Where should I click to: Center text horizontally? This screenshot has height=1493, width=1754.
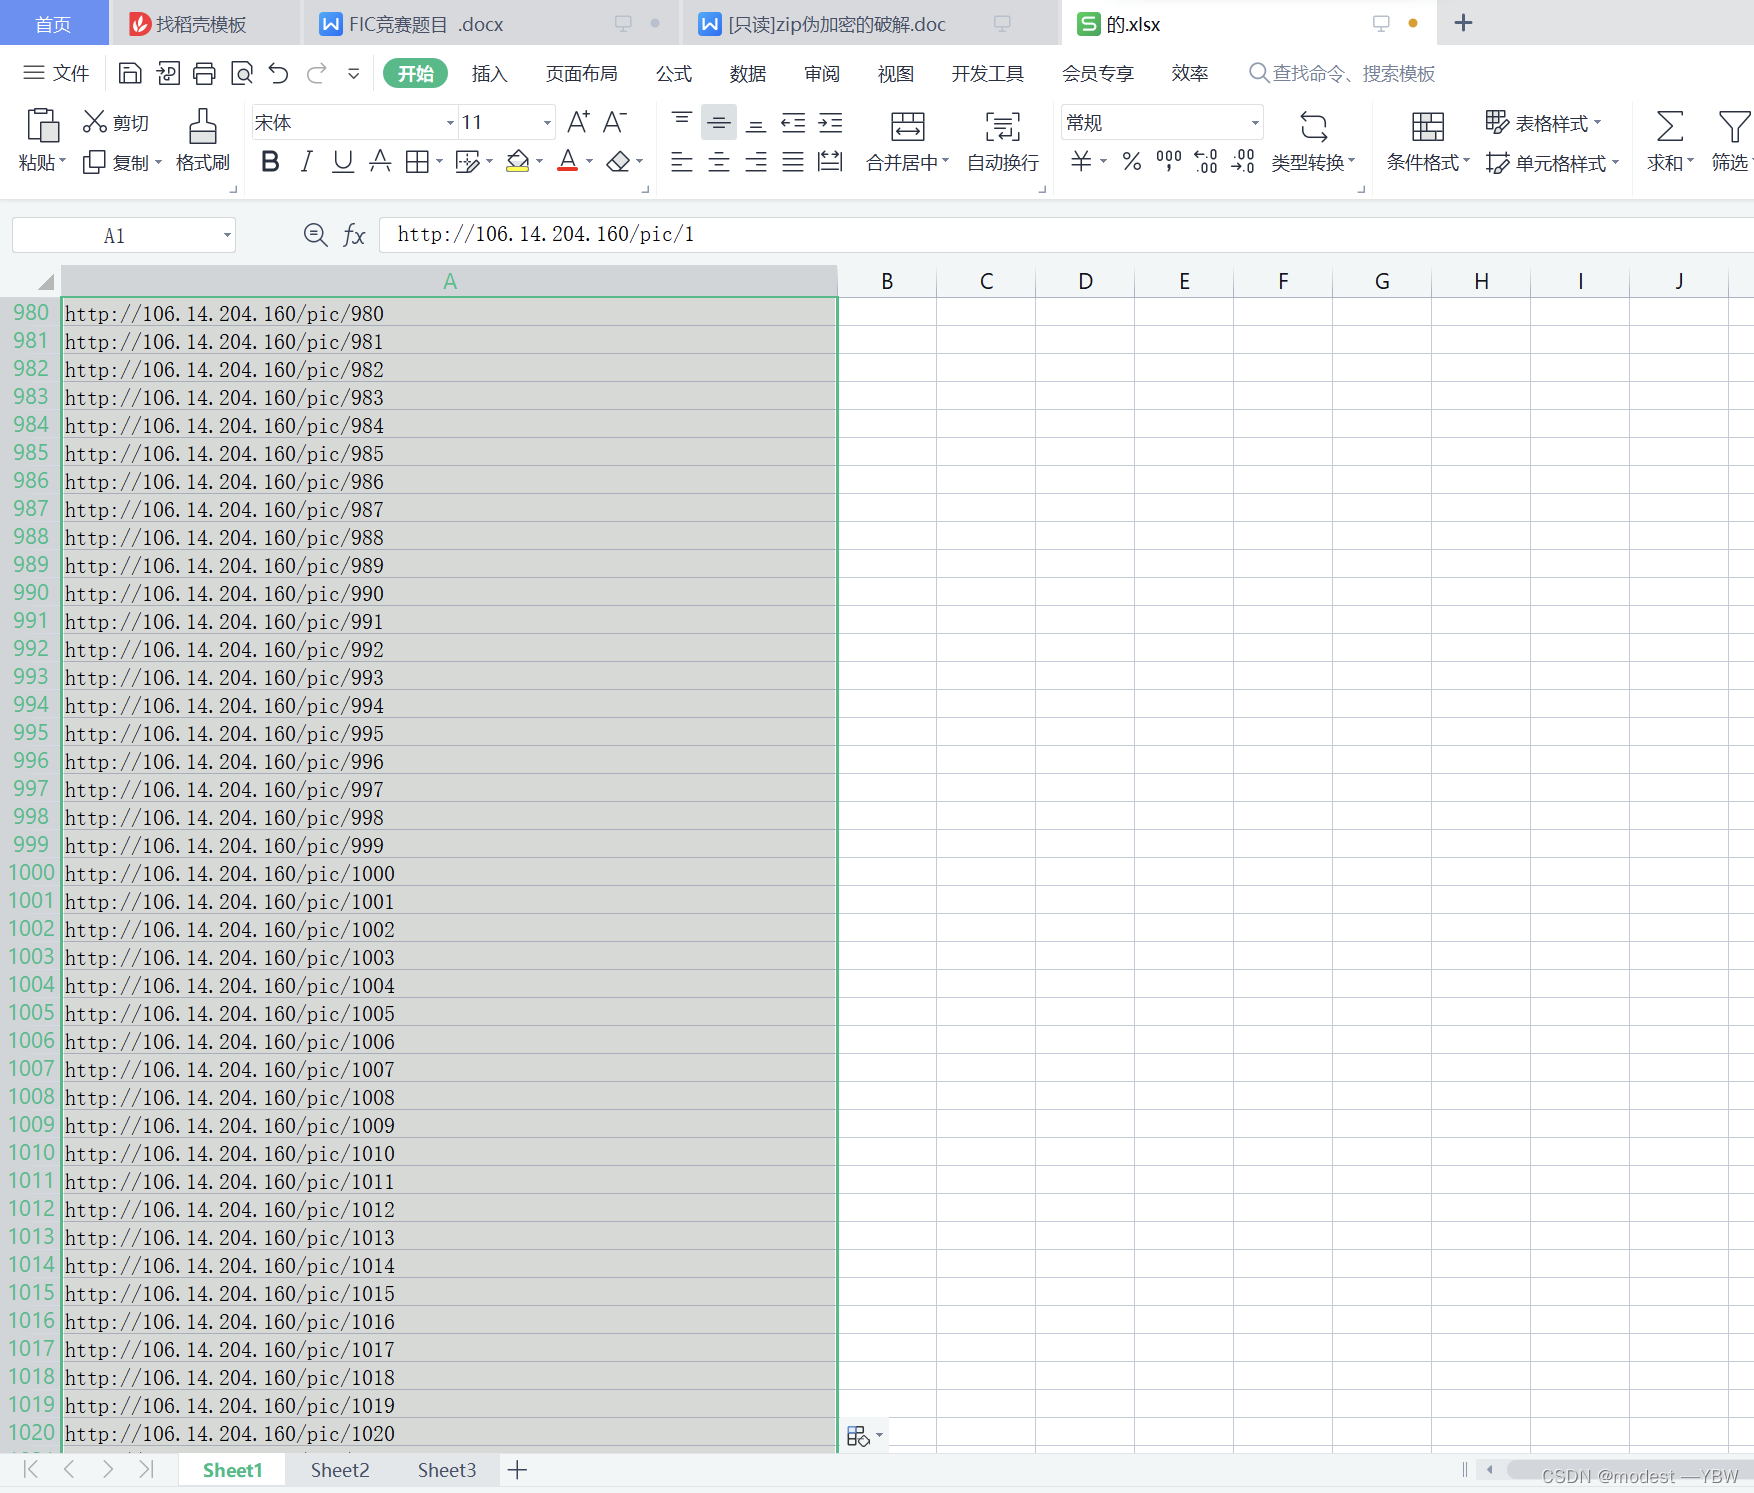[719, 161]
